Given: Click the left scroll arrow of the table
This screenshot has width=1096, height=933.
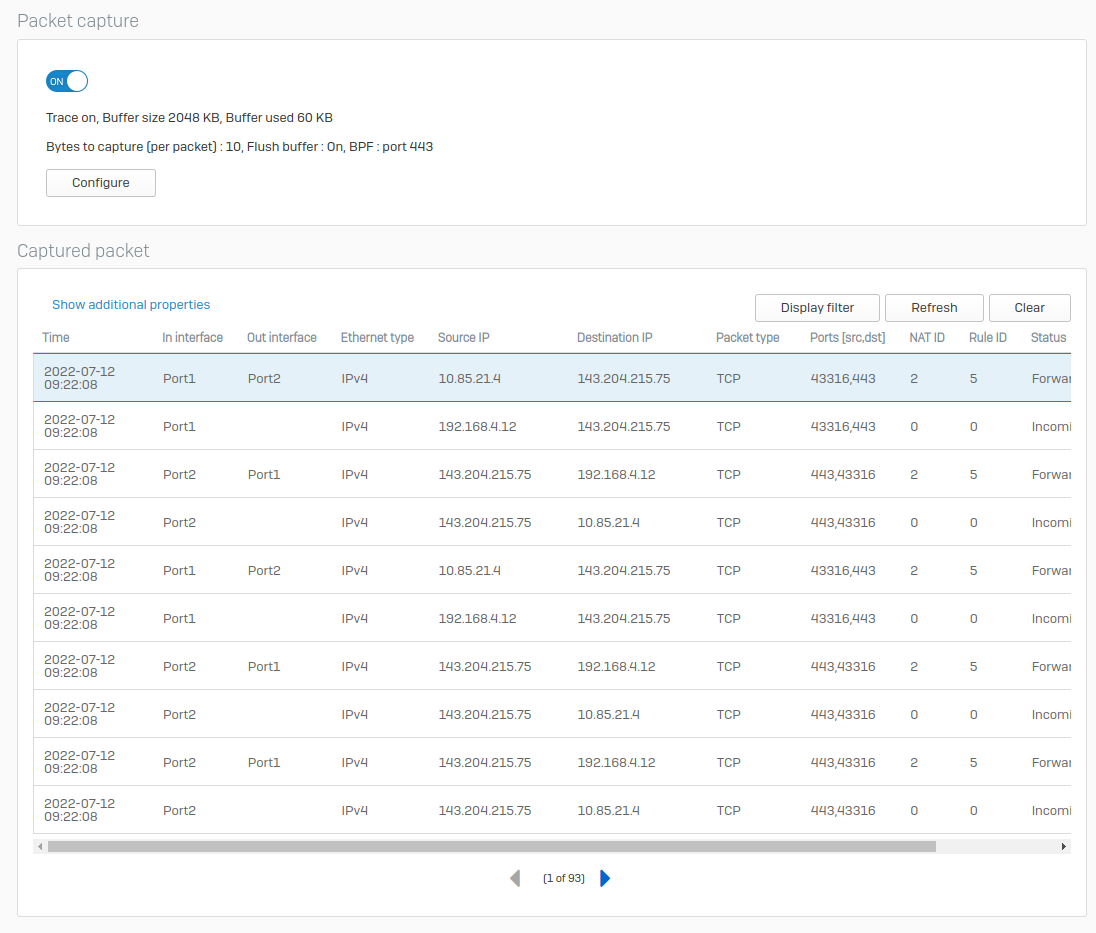Looking at the screenshot, I should 39,846.
